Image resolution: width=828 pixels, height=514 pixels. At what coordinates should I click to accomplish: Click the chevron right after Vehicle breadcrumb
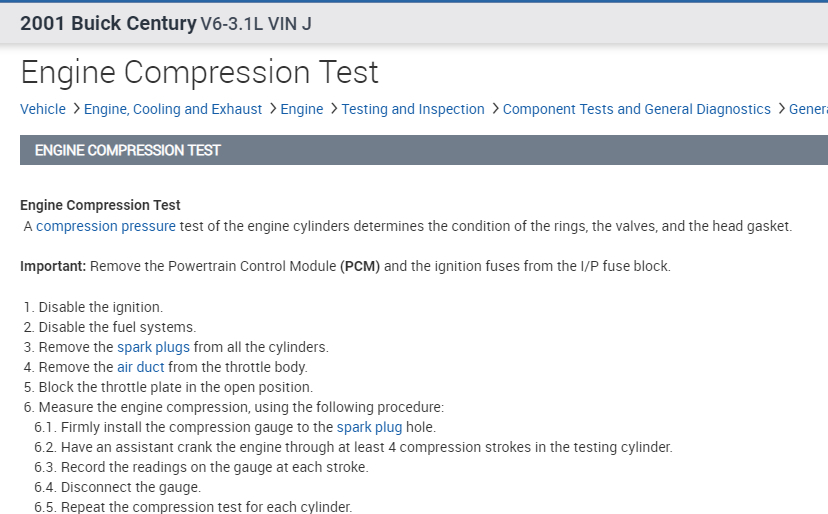(75, 109)
